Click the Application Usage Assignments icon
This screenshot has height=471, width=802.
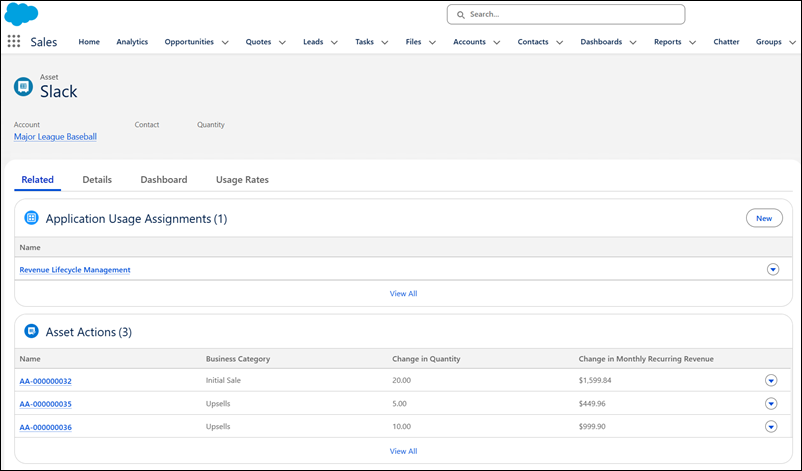click(31, 218)
